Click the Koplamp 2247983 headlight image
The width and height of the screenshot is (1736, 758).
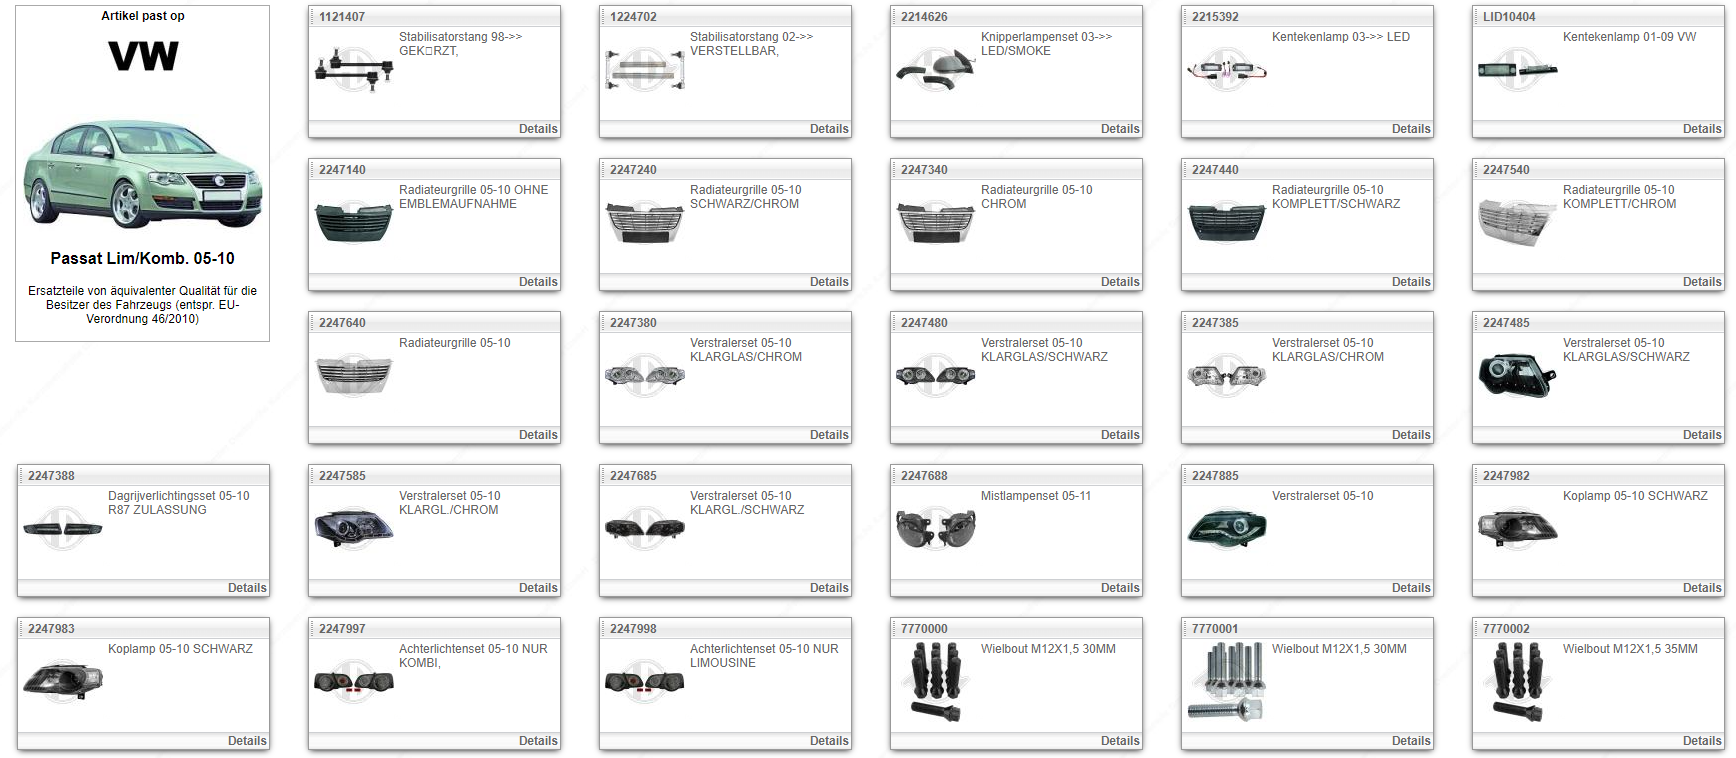coord(63,680)
